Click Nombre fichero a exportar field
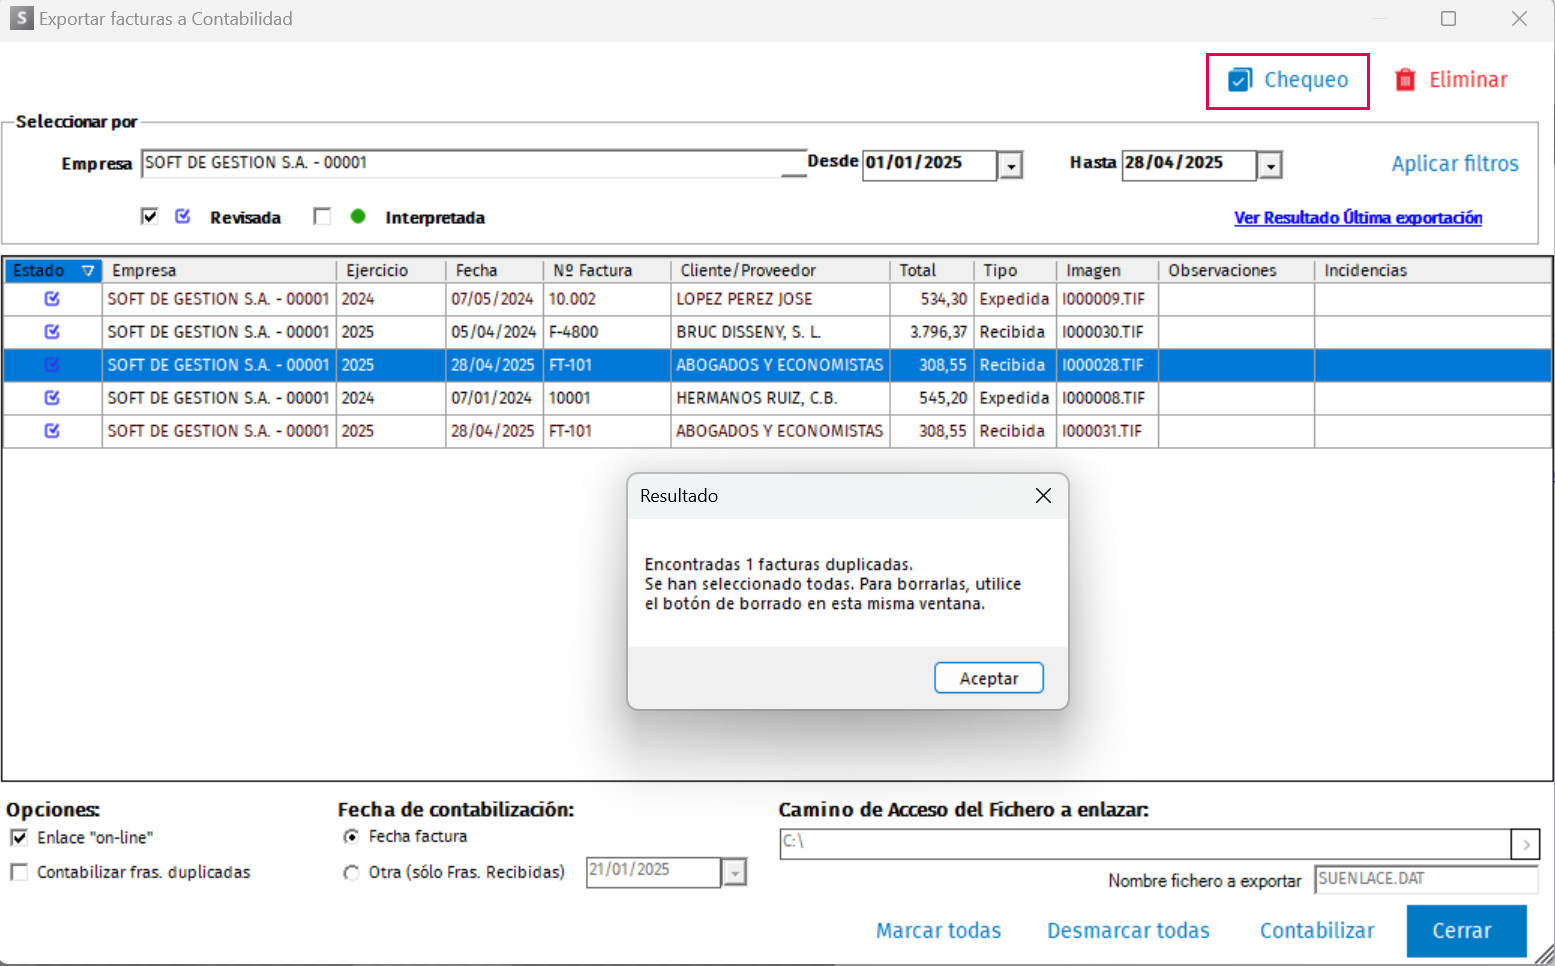1555x966 pixels. [x=1426, y=879]
